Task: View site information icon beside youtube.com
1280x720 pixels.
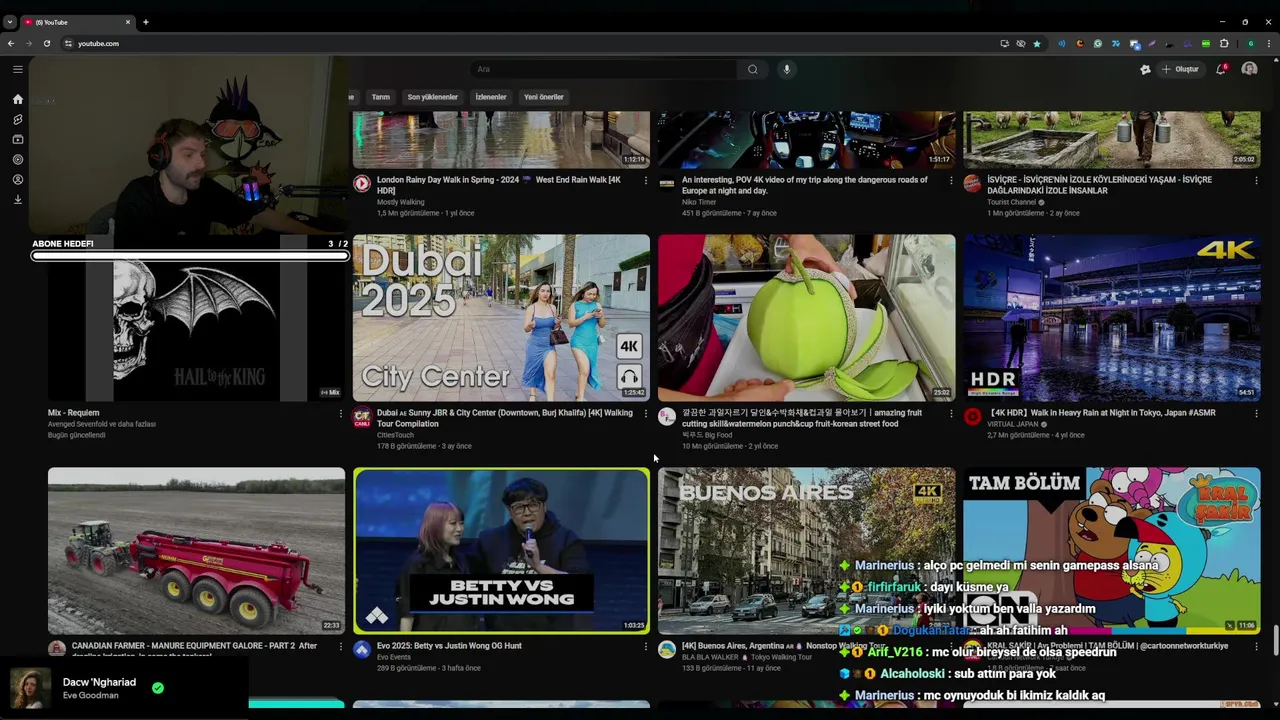Action: click(x=68, y=43)
